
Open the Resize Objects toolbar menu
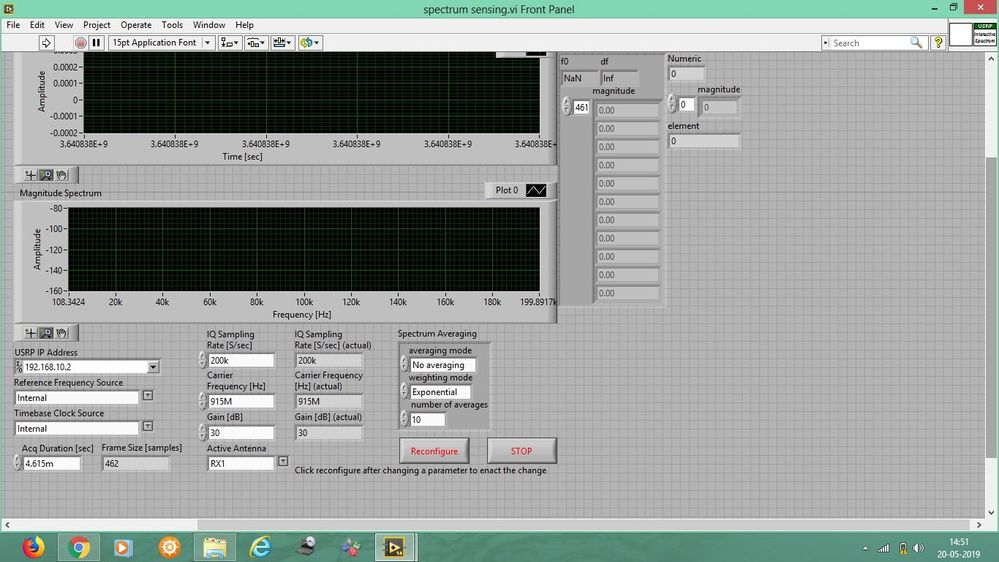(x=282, y=43)
